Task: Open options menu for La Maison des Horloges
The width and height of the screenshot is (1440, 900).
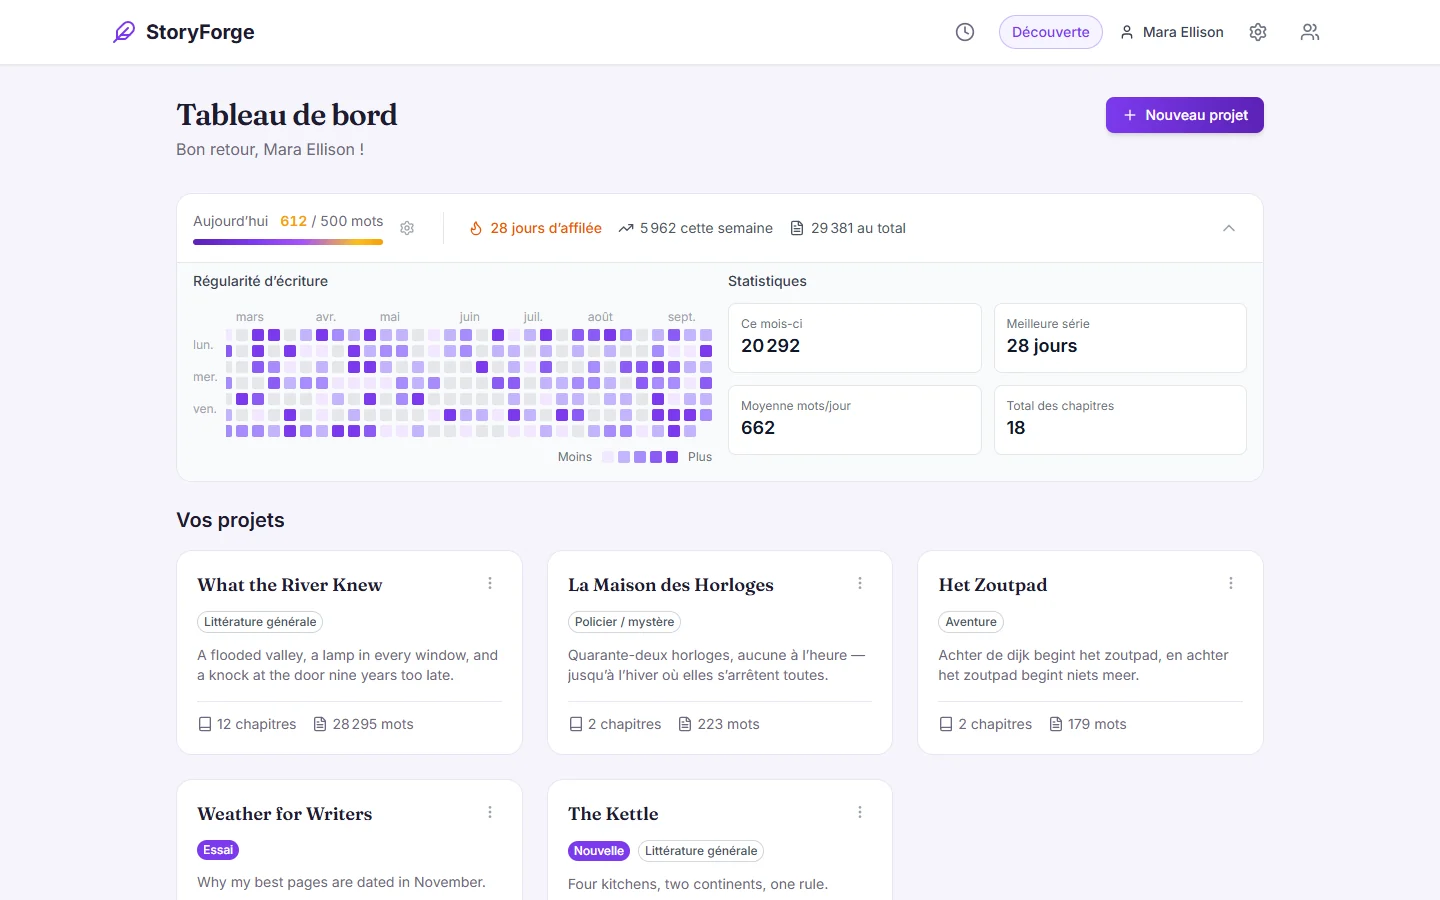Action: 860,583
